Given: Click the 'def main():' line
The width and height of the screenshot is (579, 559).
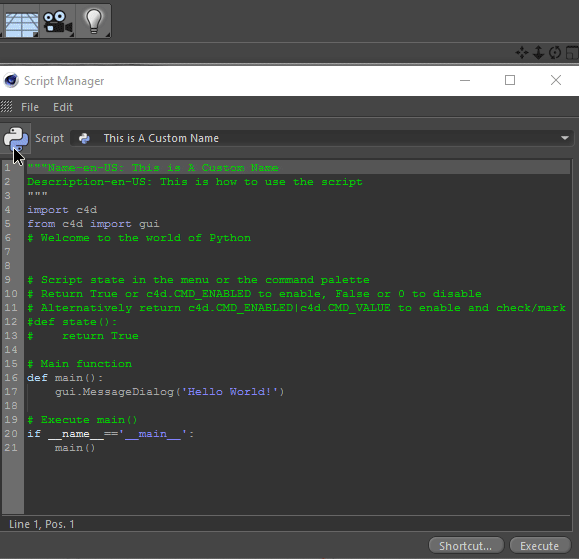Looking at the screenshot, I should [65, 378].
